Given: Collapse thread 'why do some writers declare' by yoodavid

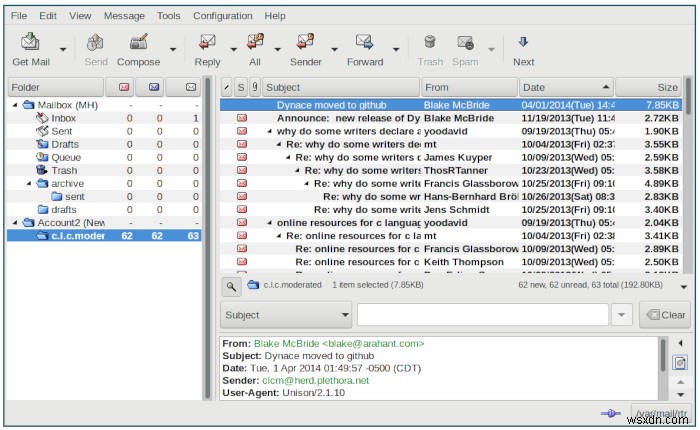Looking at the screenshot, I should [270, 131].
